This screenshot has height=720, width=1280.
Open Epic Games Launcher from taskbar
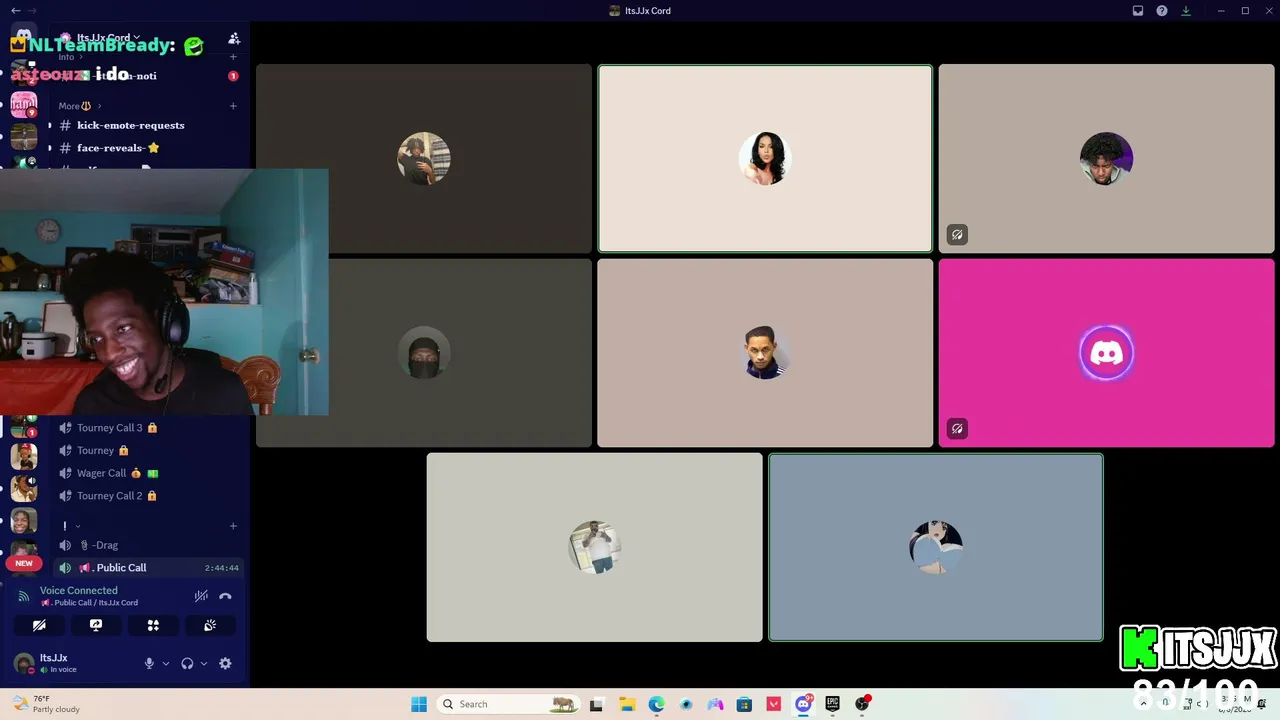[832, 704]
